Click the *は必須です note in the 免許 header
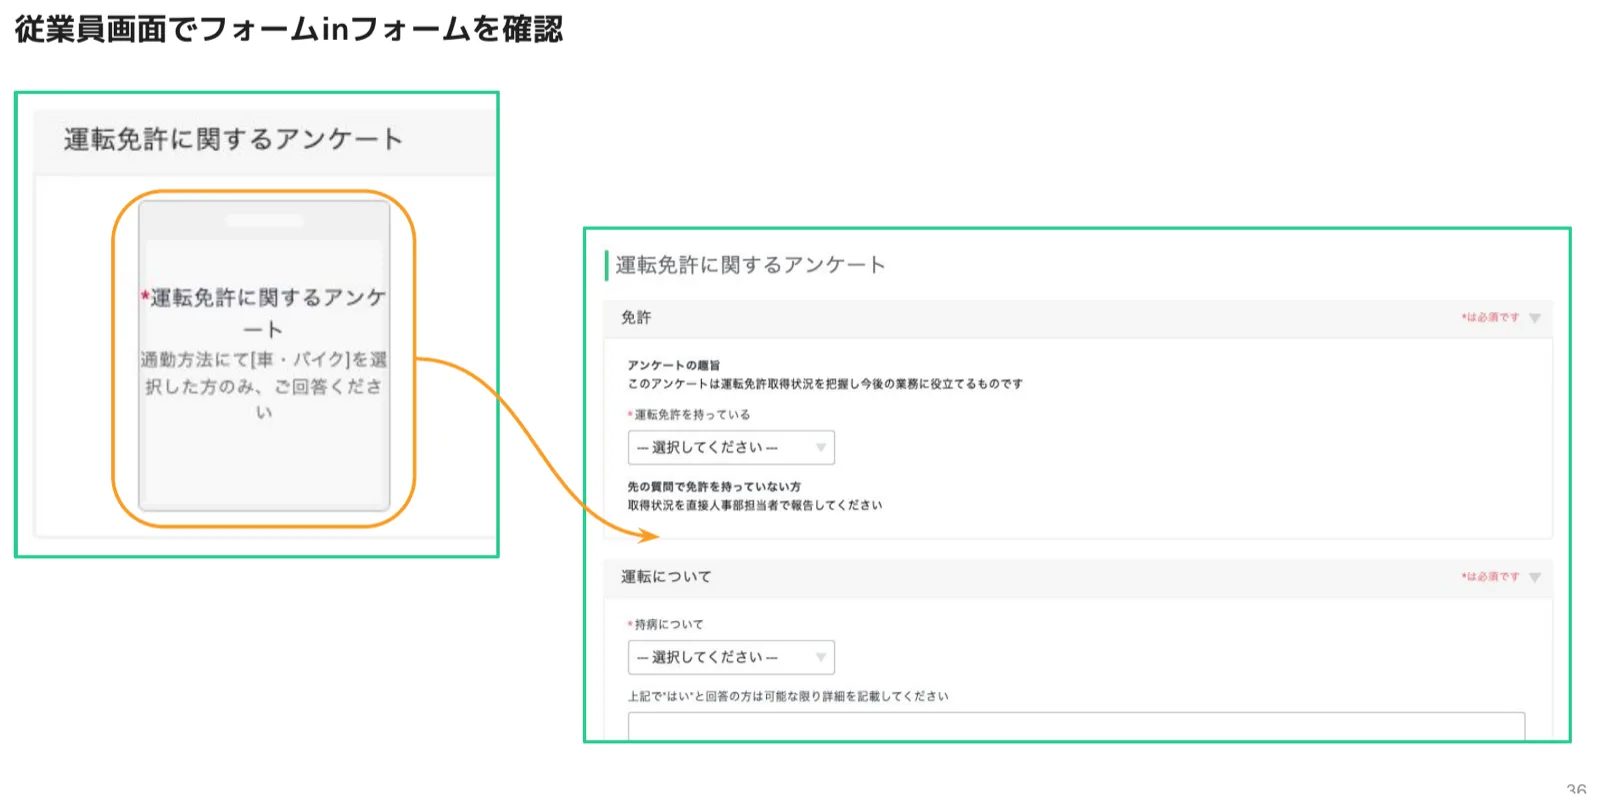The height and width of the screenshot is (807, 1600). click(1490, 318)
